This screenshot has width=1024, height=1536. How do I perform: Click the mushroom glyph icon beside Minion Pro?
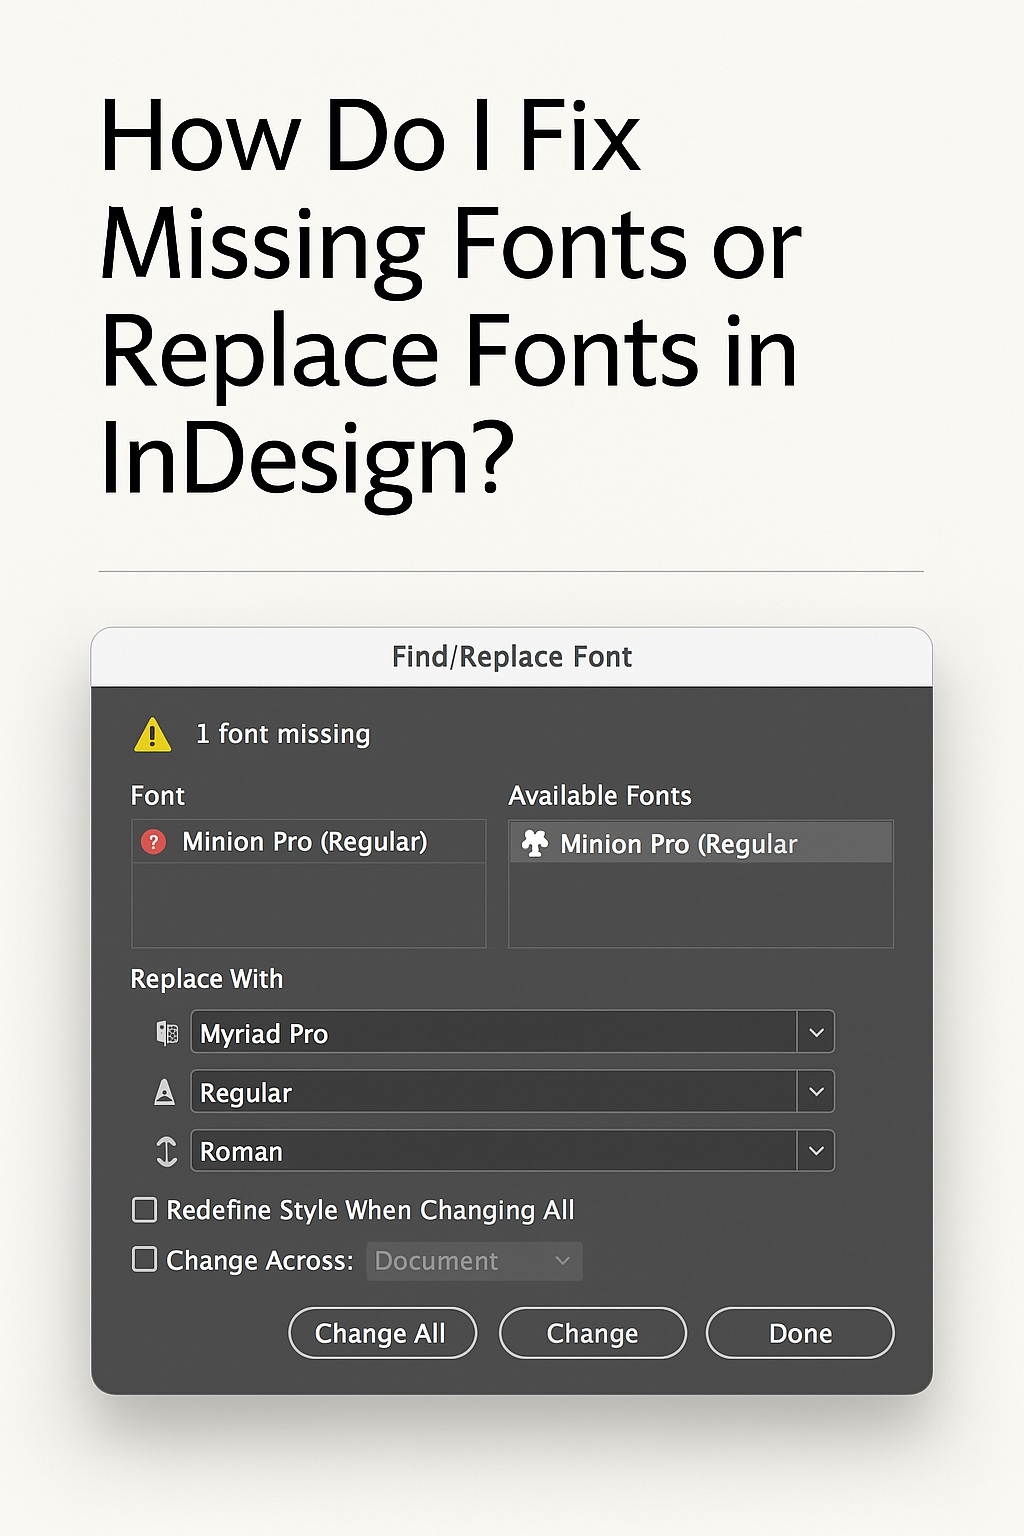click(536, 843)
